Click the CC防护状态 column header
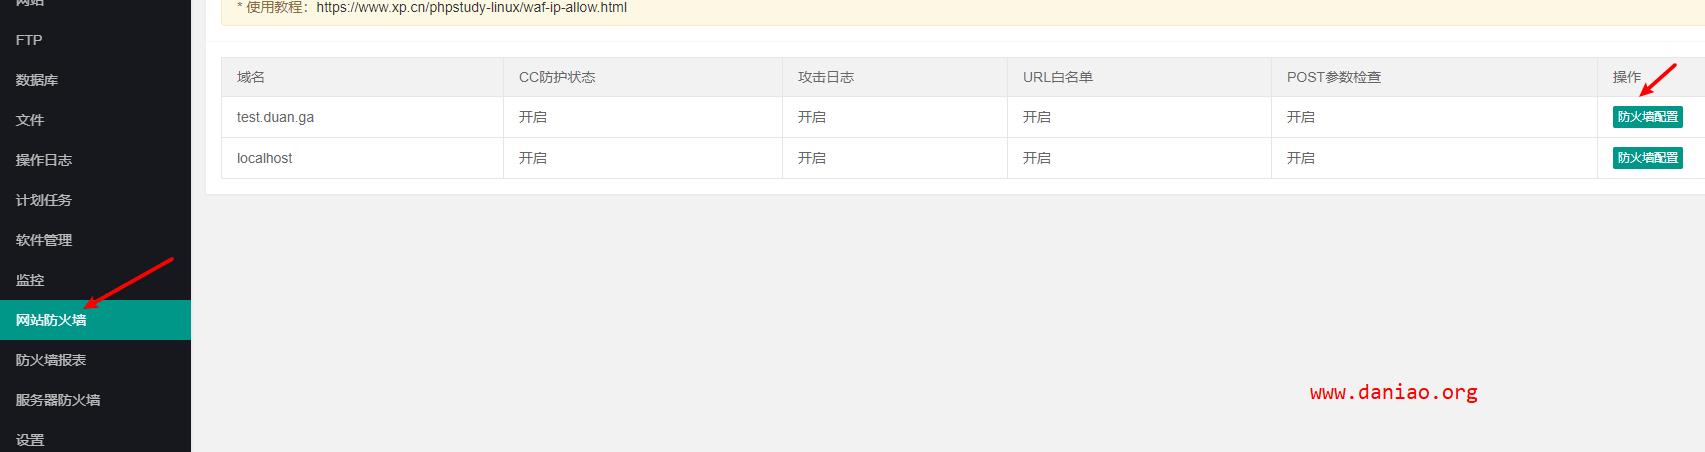This screenshot has height=452, width=1705. pos(557,77)
